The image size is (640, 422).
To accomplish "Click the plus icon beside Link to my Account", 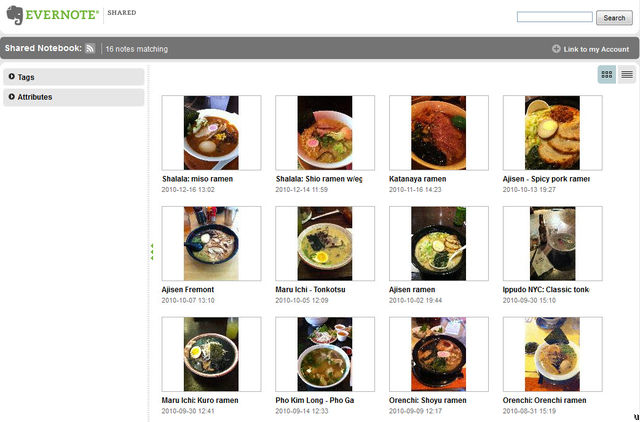I will pos(556,48).
